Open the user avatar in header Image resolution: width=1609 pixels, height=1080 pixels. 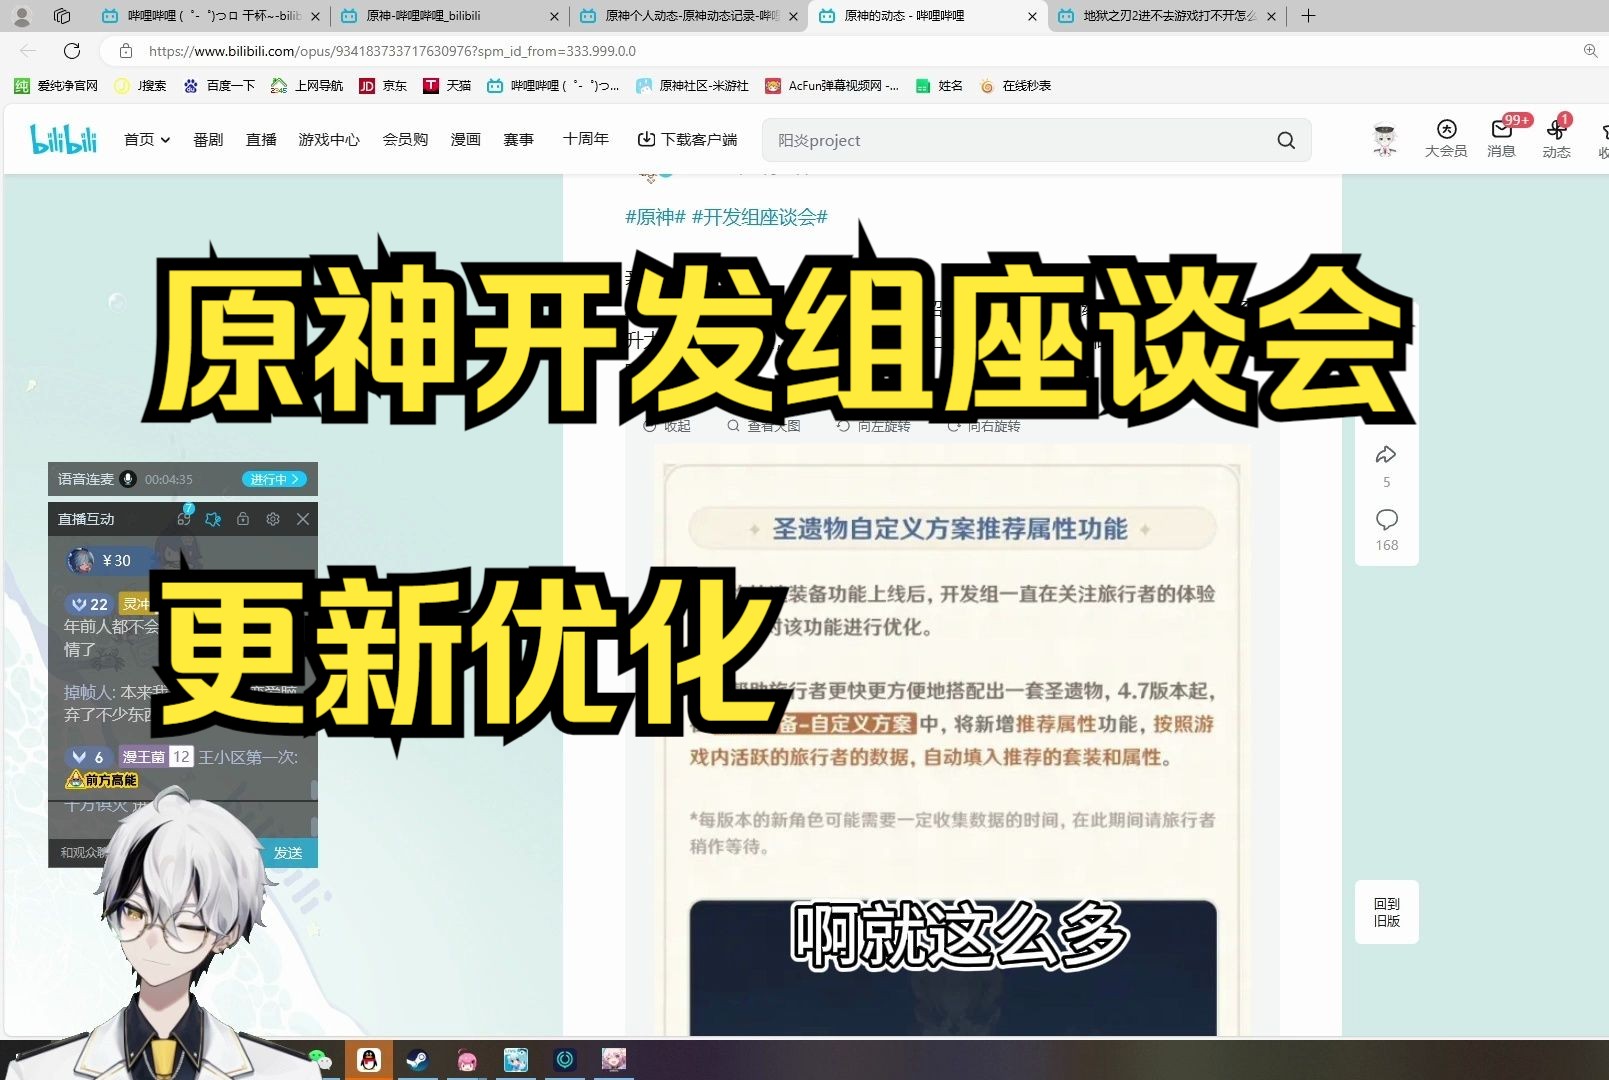point(1384,140)
